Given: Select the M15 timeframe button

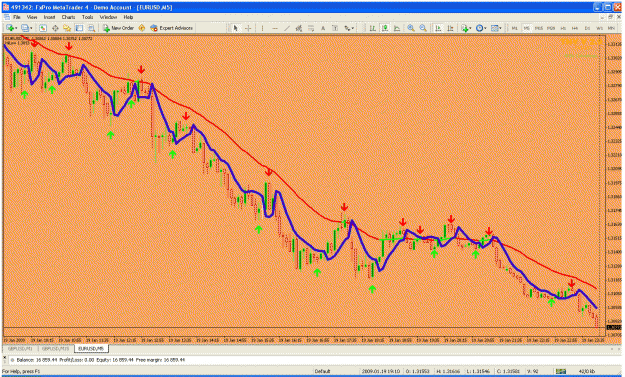Looking at the screenshot, I should tap(539, 28).
